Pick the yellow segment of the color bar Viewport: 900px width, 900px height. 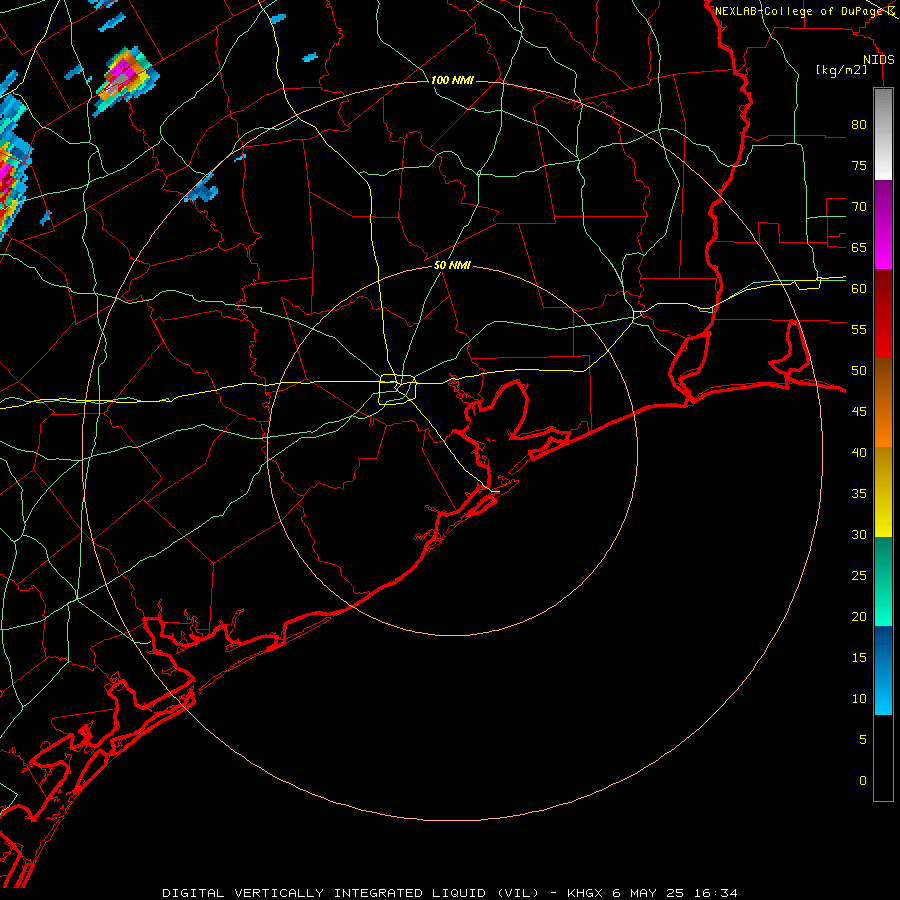[x=883, y=492]
